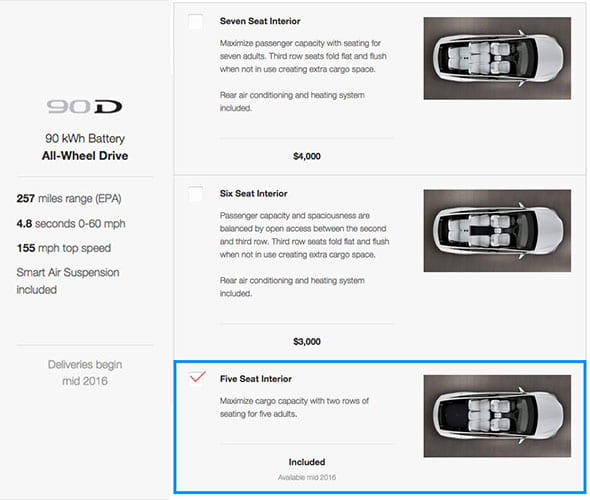
Task: Click the 4.8 seconds 0-60 mph spec
Action: point(71,223)
